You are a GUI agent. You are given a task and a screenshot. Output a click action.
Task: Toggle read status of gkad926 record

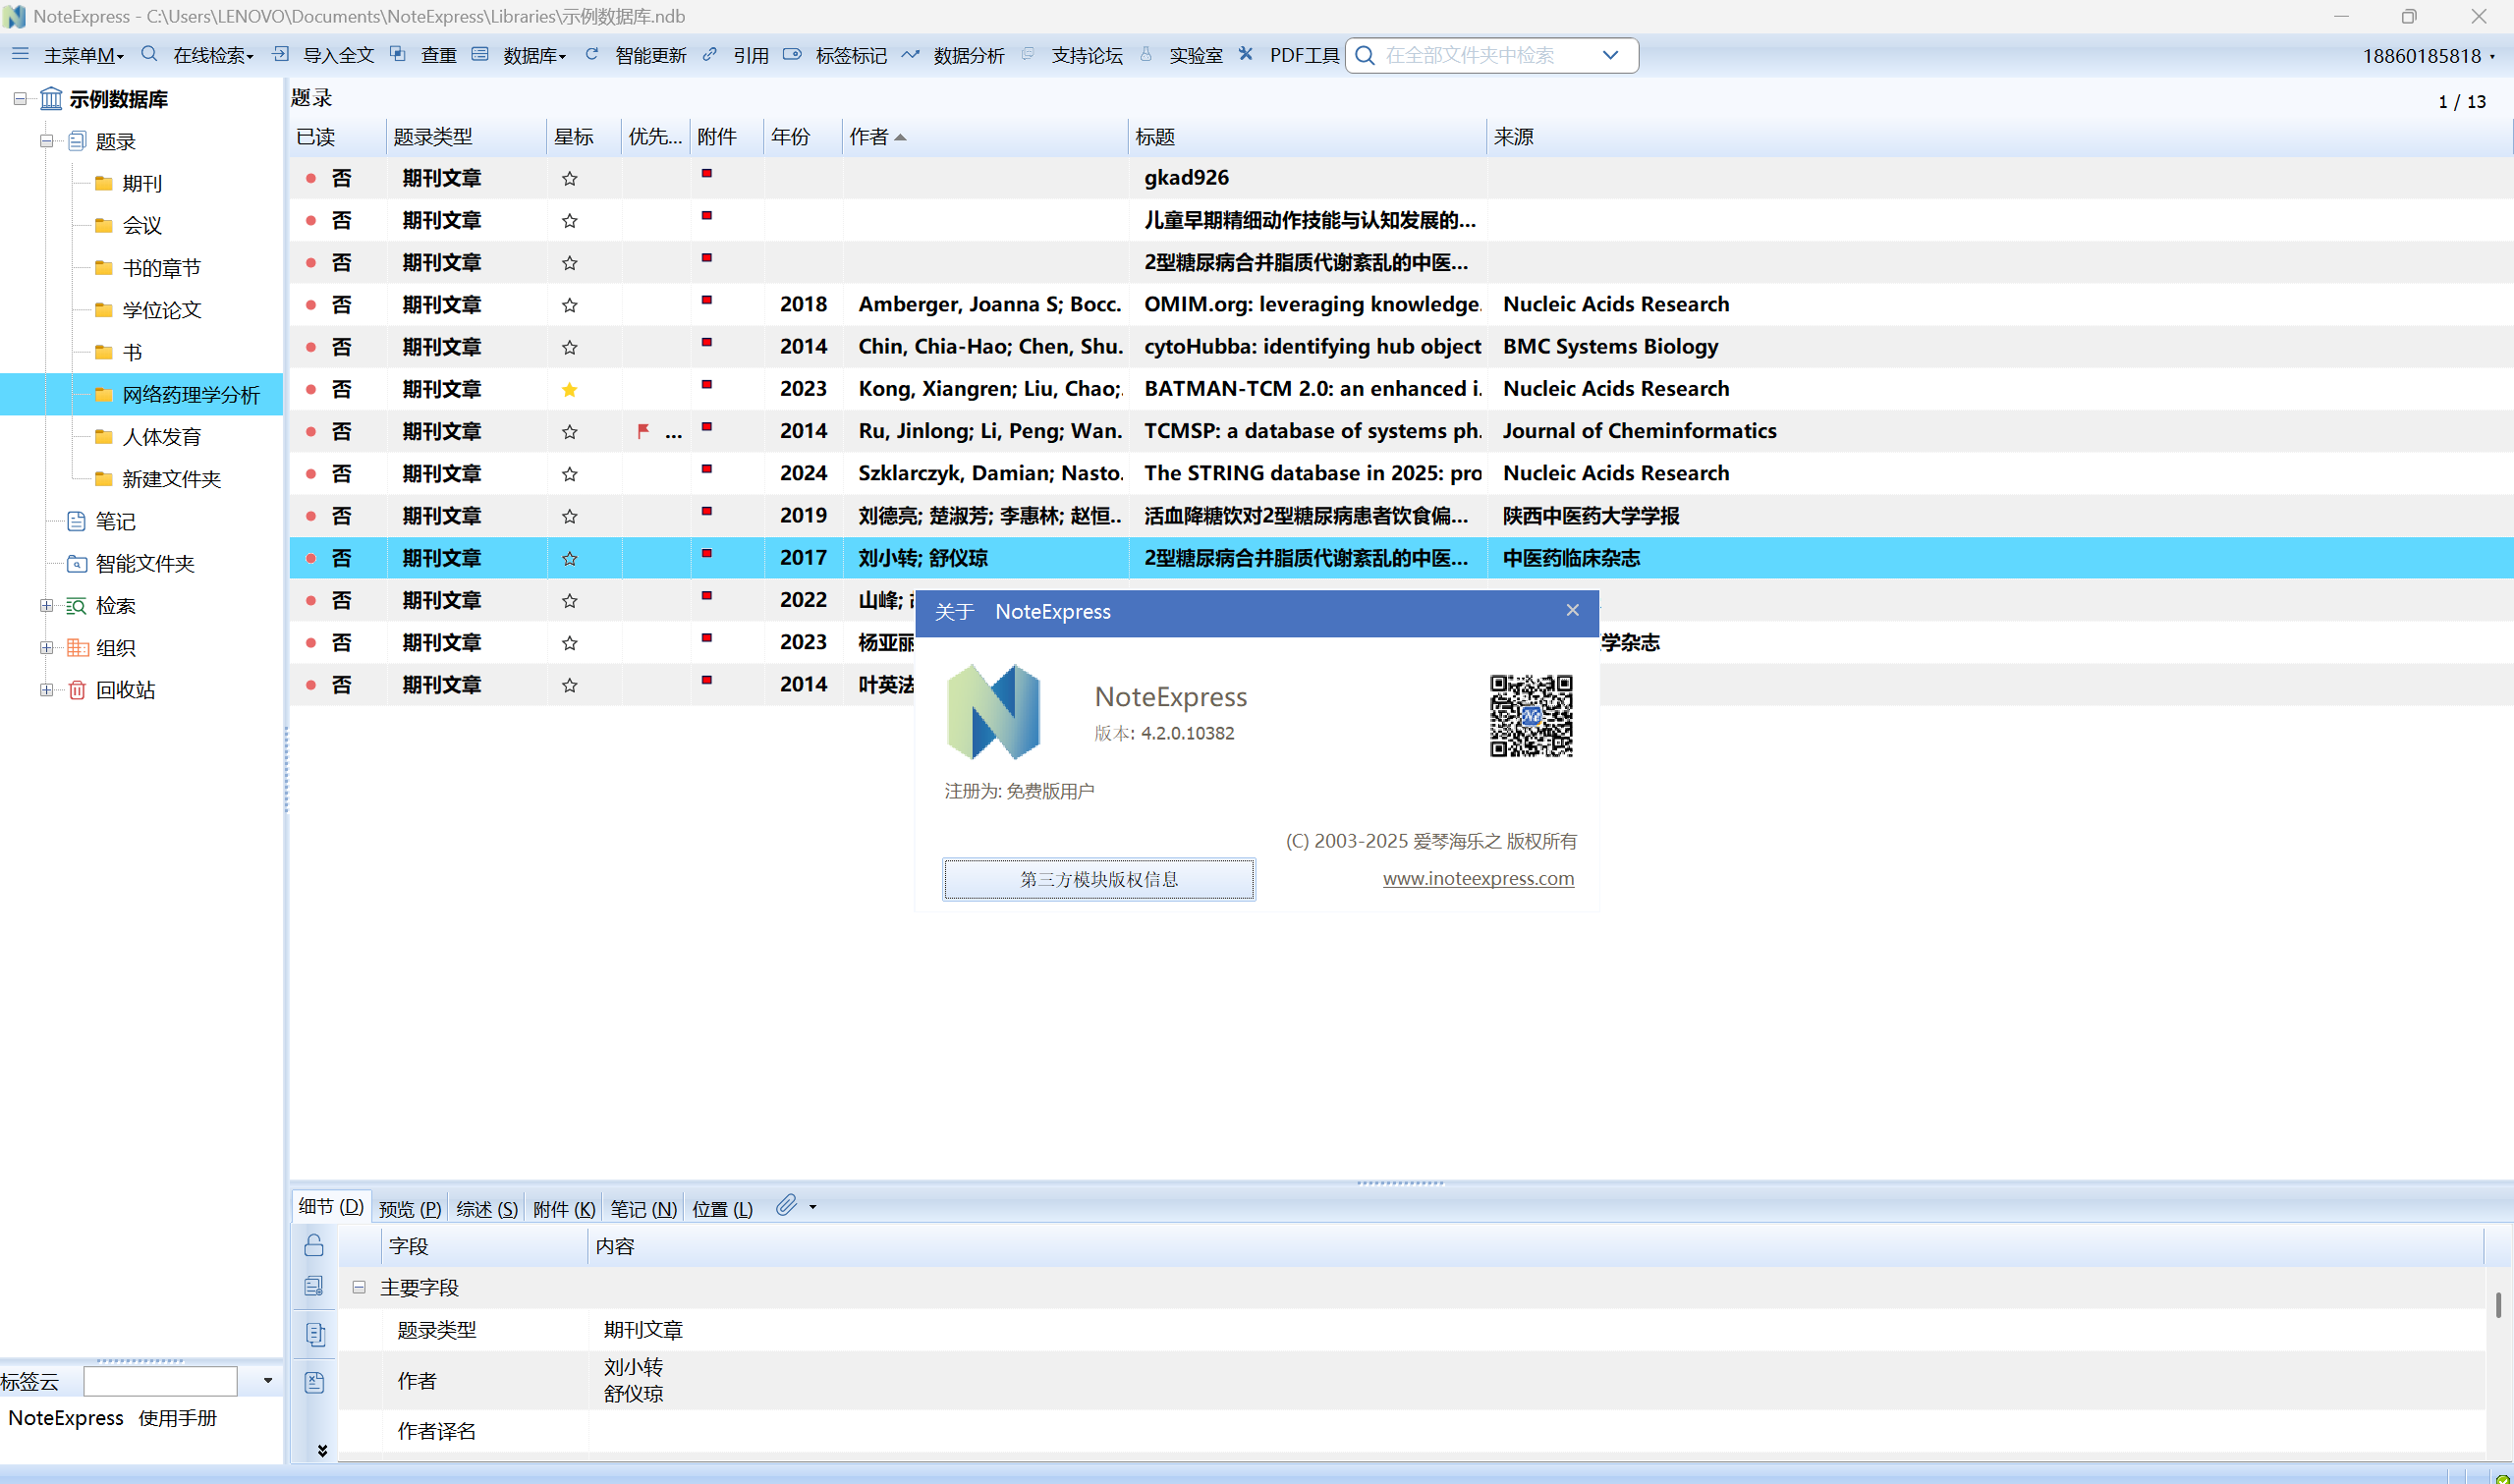click(311, 178)
